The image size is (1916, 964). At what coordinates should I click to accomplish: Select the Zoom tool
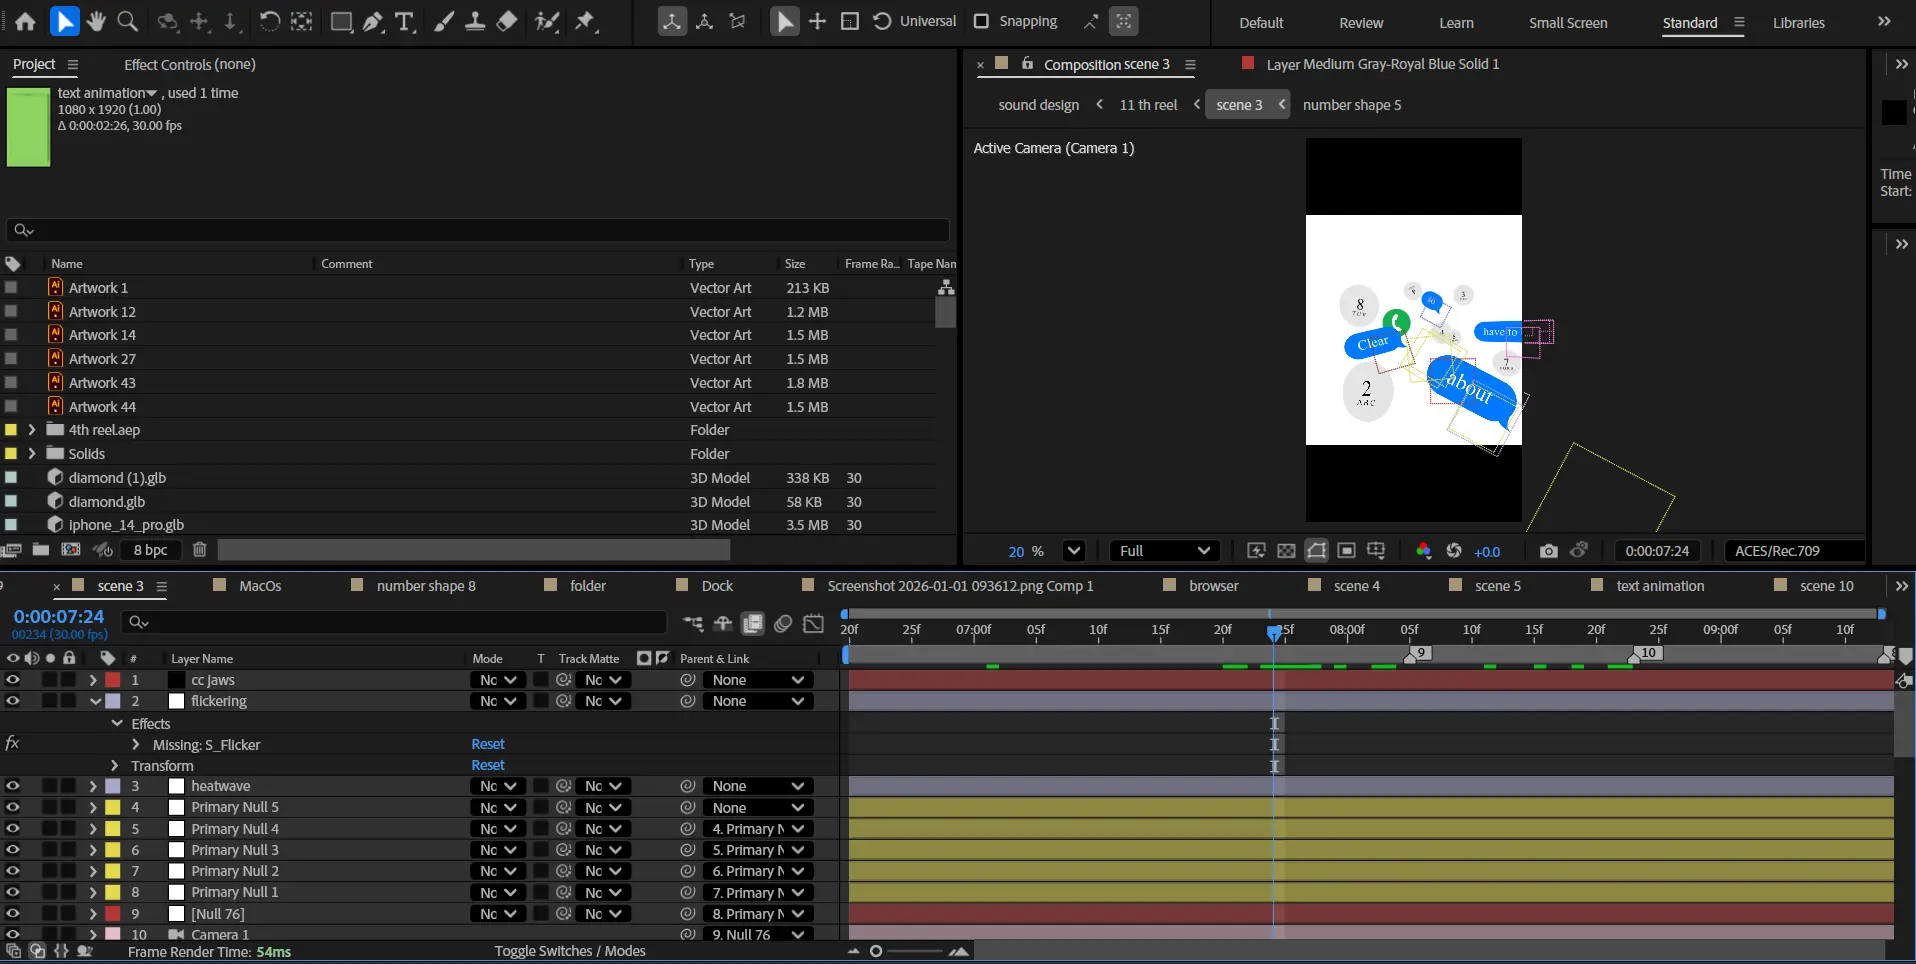coord(127,21)
